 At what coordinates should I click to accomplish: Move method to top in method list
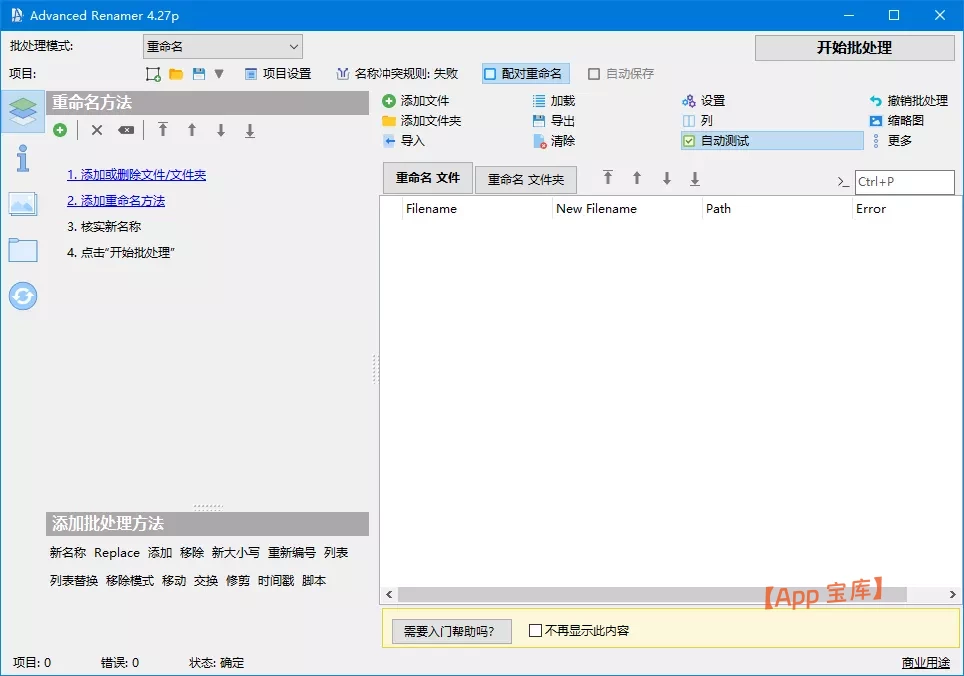point(163,130)
